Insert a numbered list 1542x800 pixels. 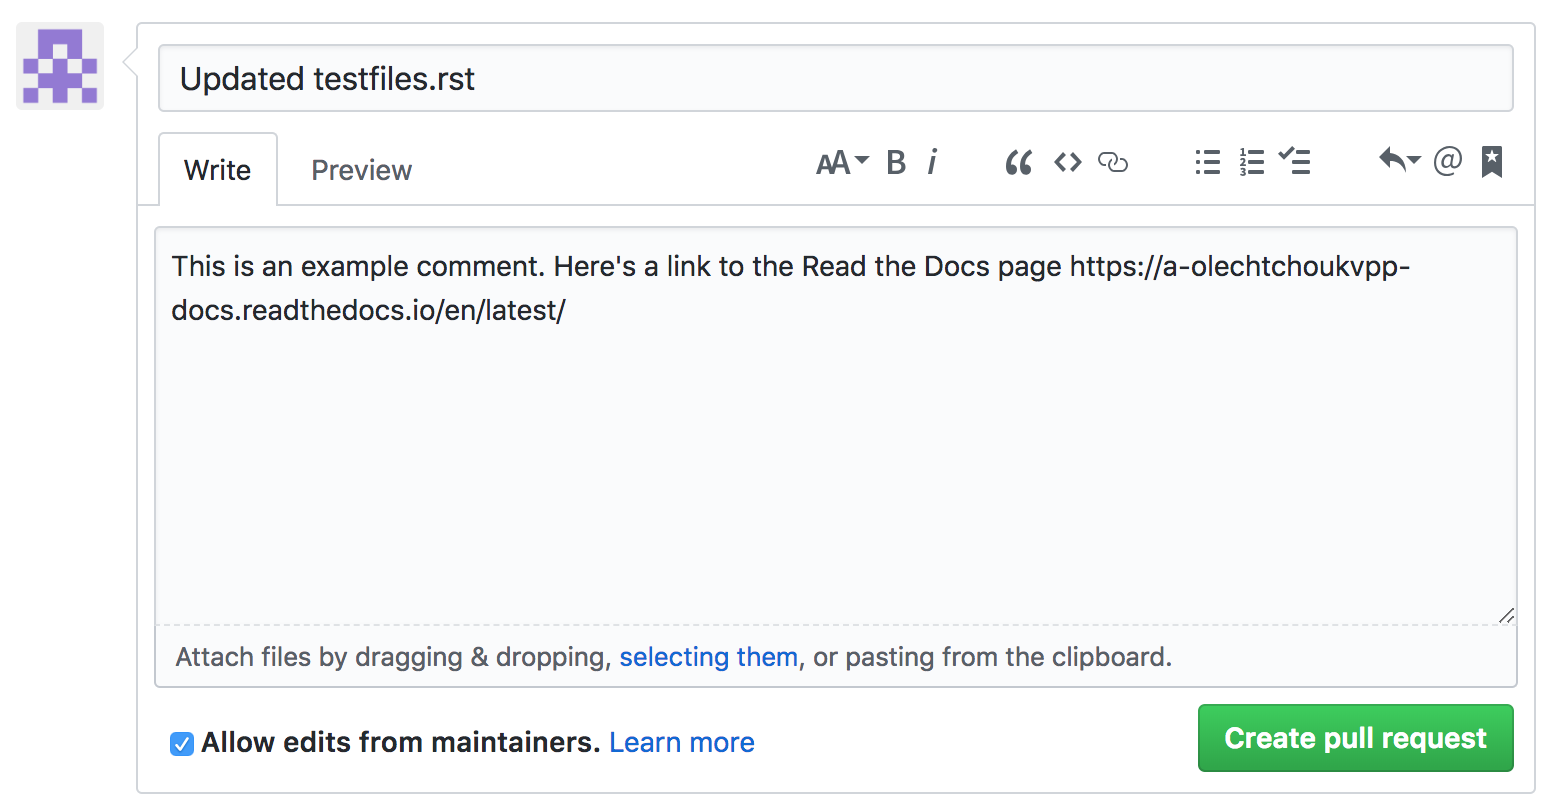click(x=1251, y=162)
